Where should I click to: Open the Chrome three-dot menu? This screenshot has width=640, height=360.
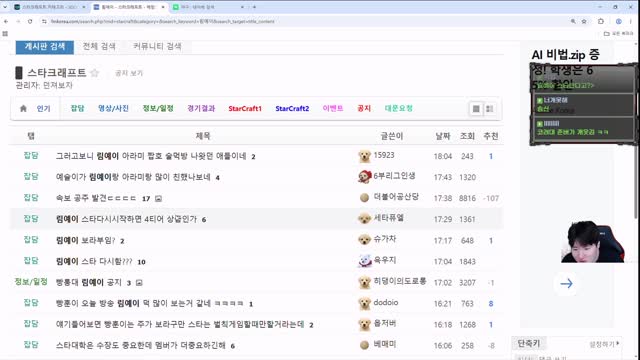click(631, 21)
